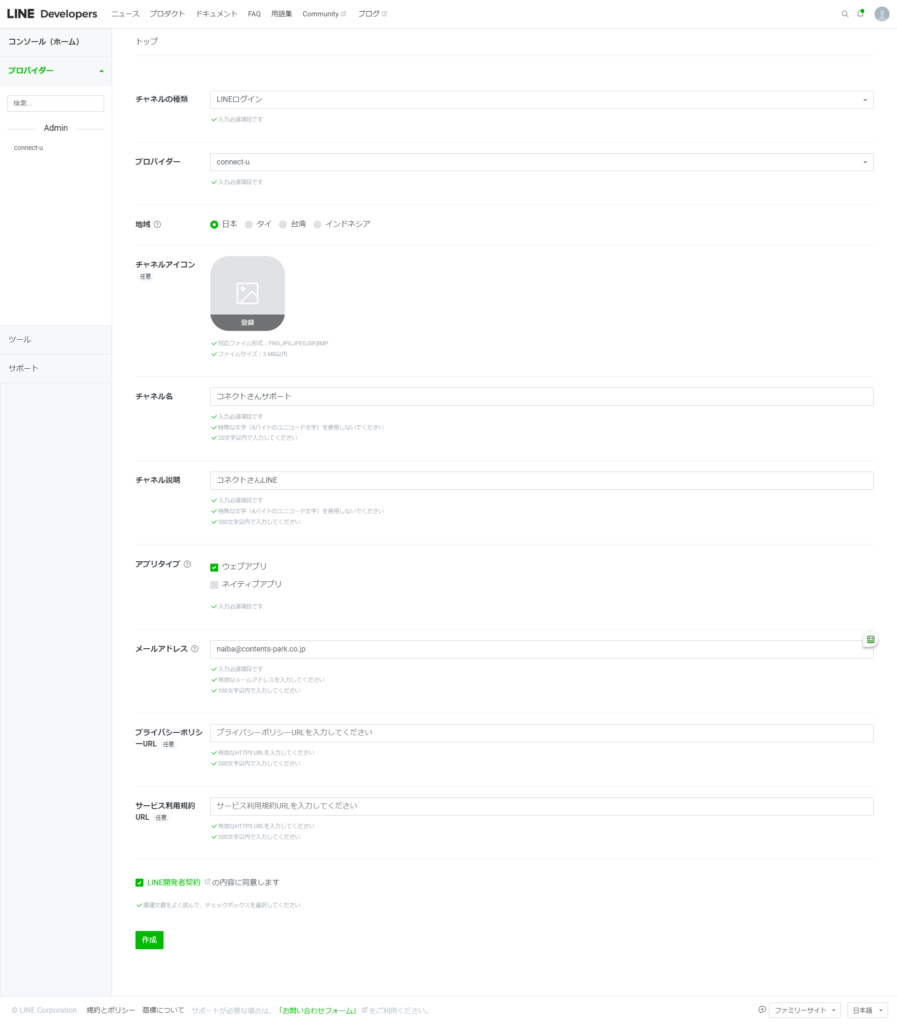Go to the プロダクト menu item
Image resolution: width=897 pixels, height=1024 pixels.
coord(167,14)
